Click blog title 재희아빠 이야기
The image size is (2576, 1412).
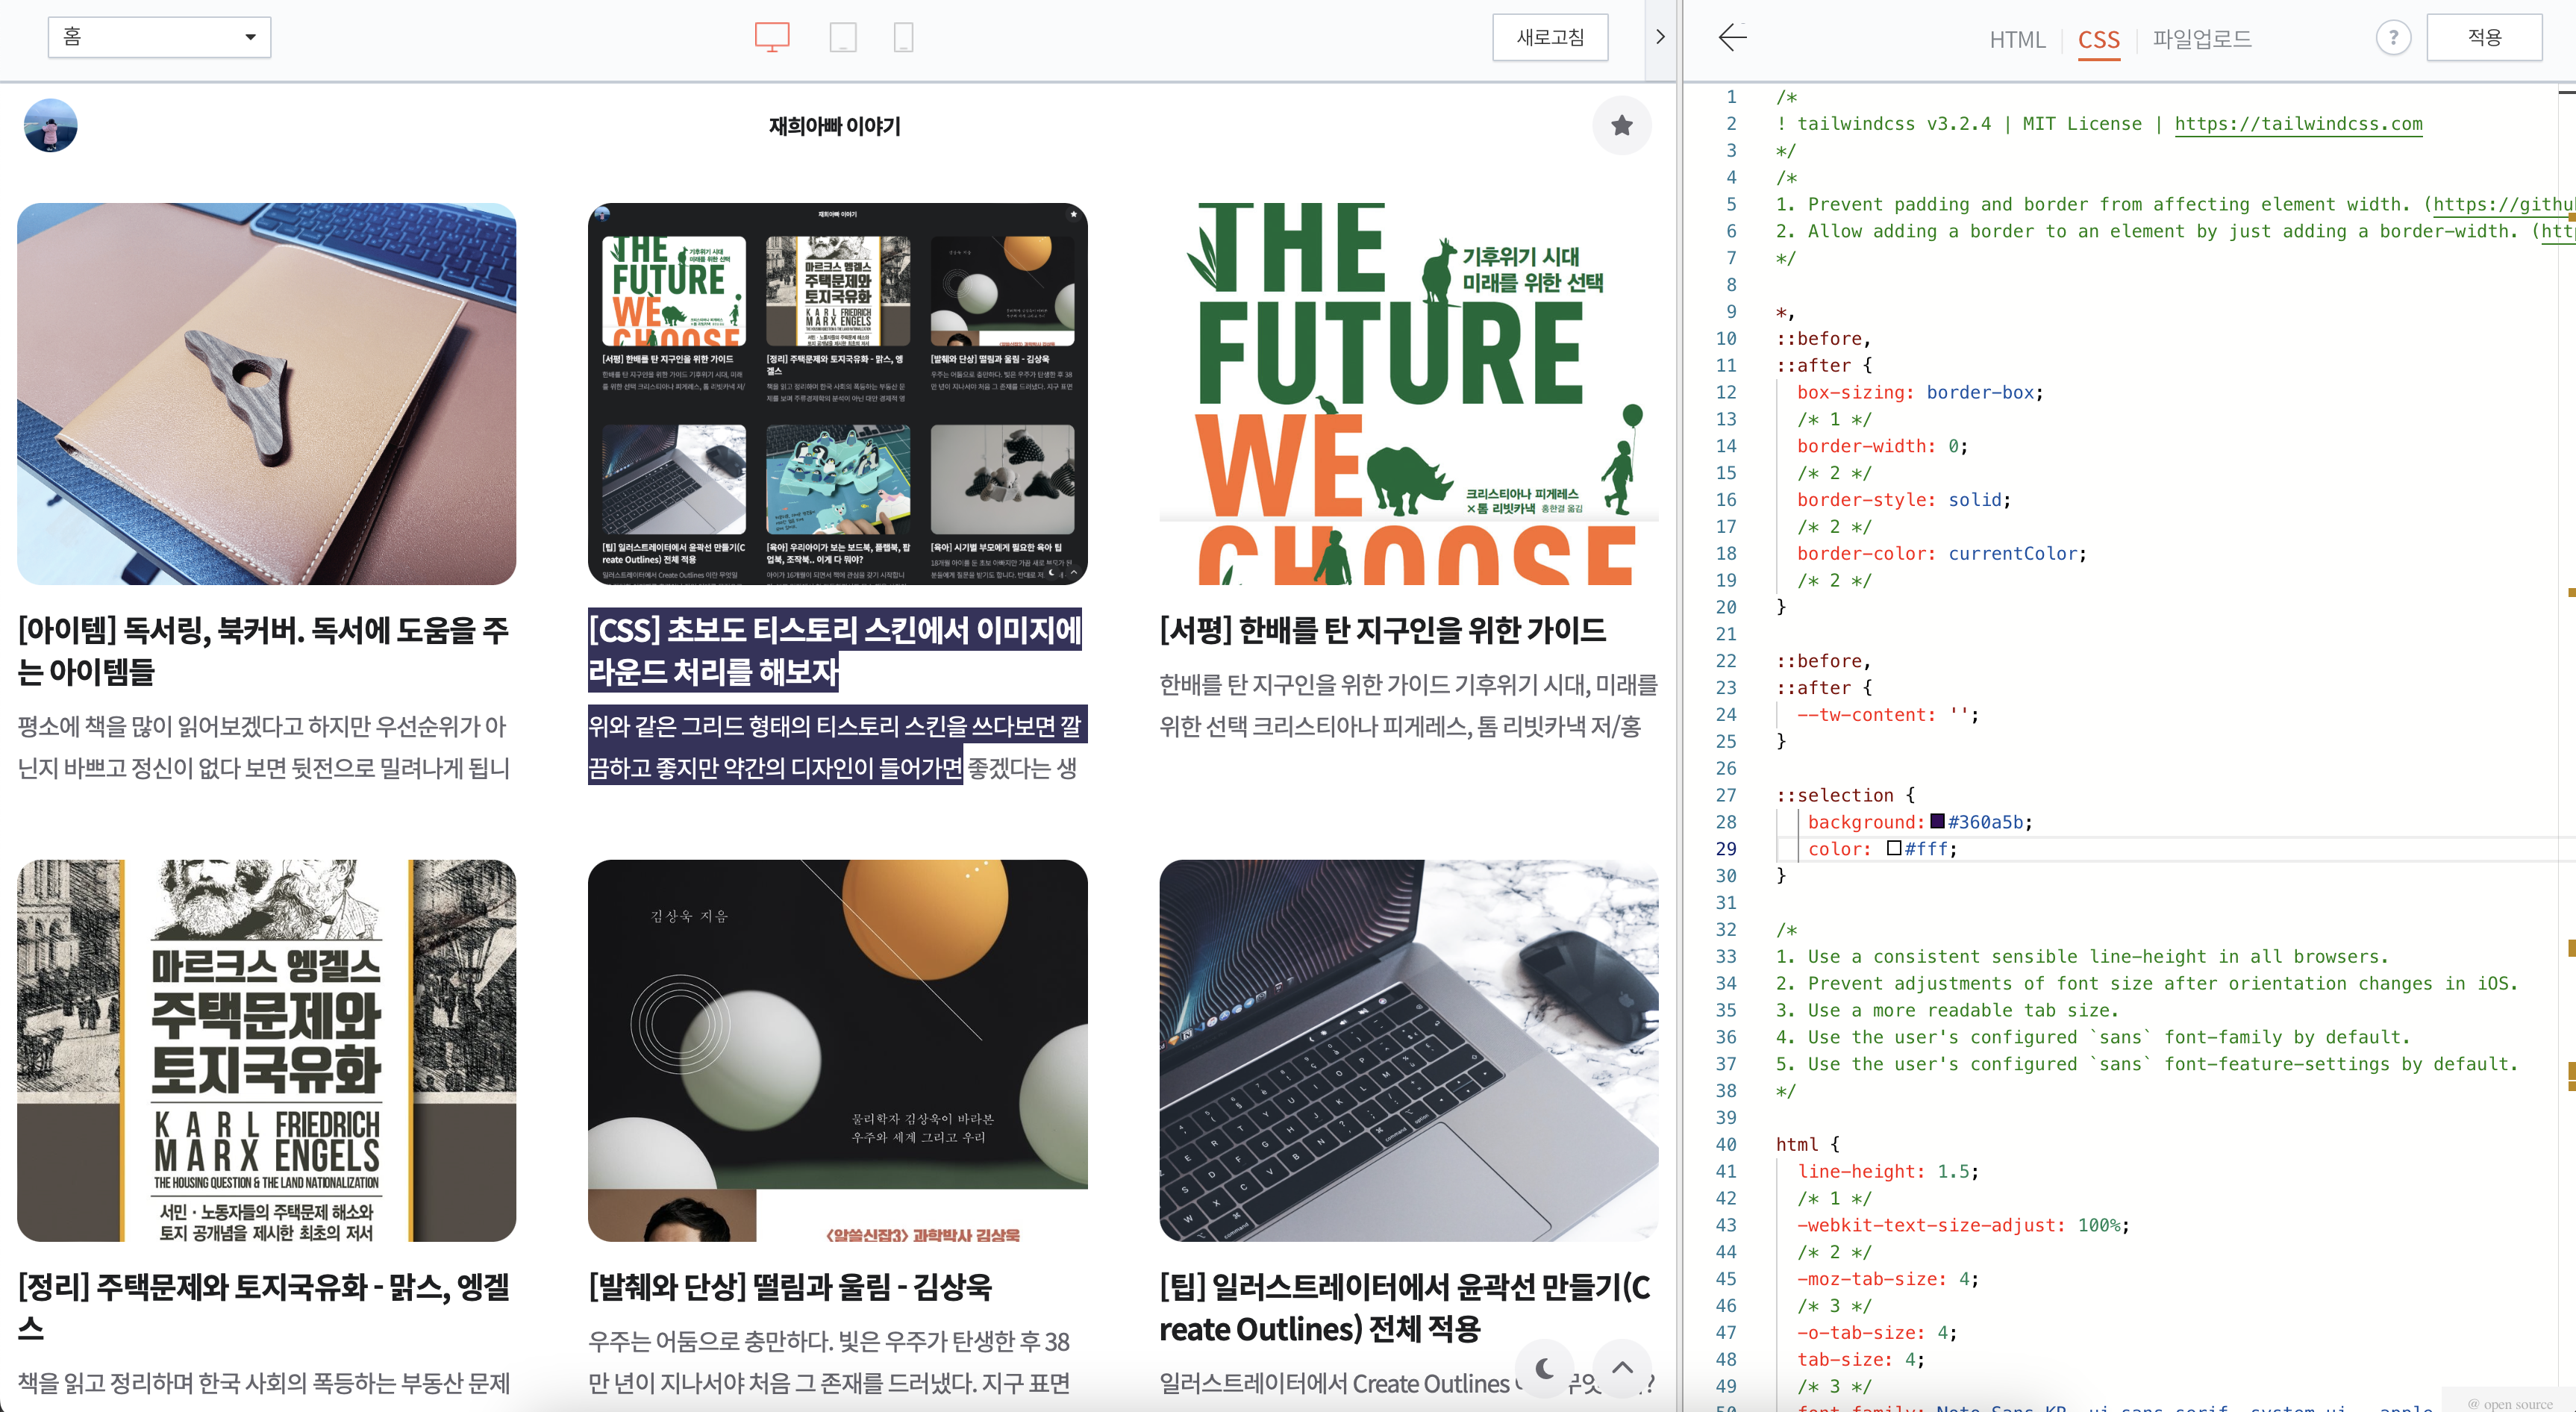pyautogui.click(x=834, y=126)
